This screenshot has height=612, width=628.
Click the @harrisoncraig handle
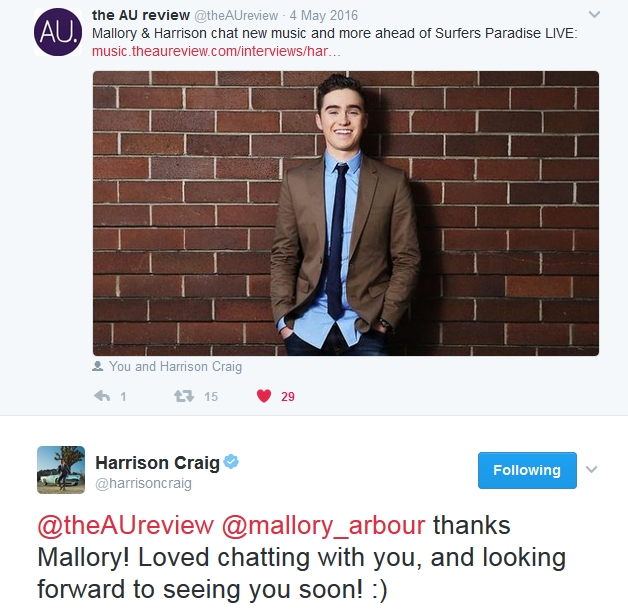143,483
